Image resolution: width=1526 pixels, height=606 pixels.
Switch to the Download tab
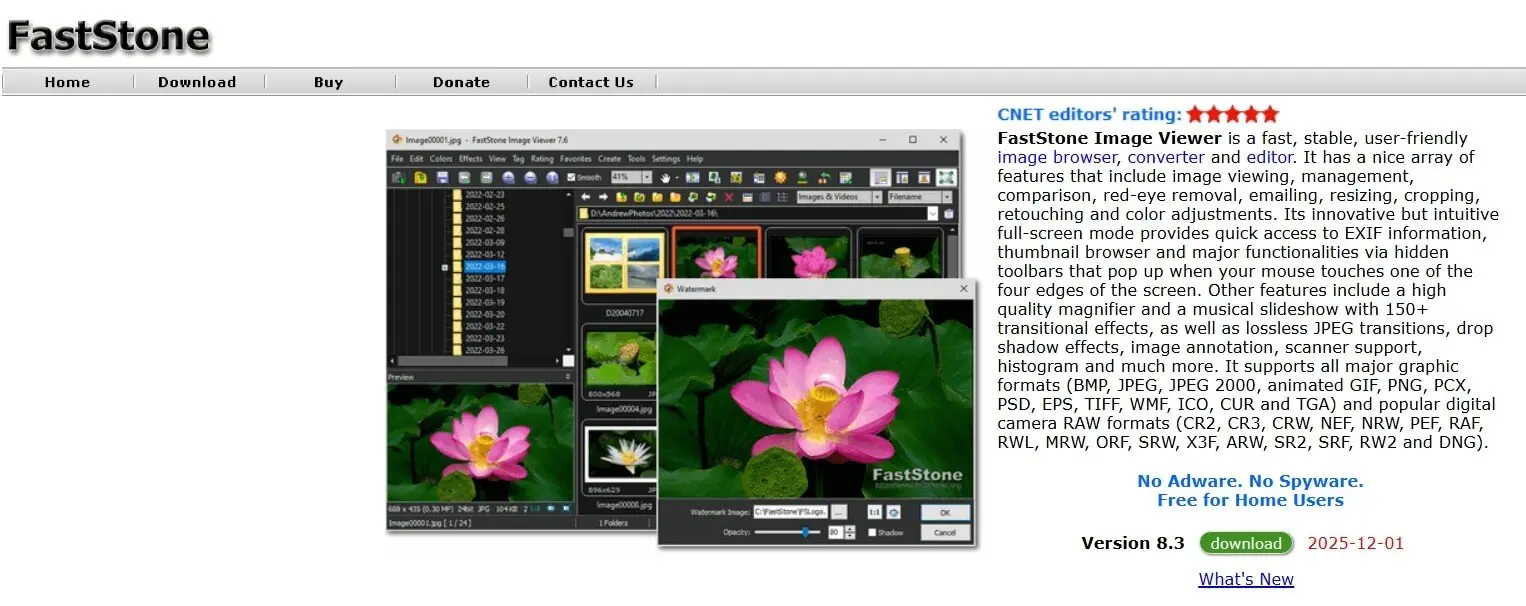[196, 82]
